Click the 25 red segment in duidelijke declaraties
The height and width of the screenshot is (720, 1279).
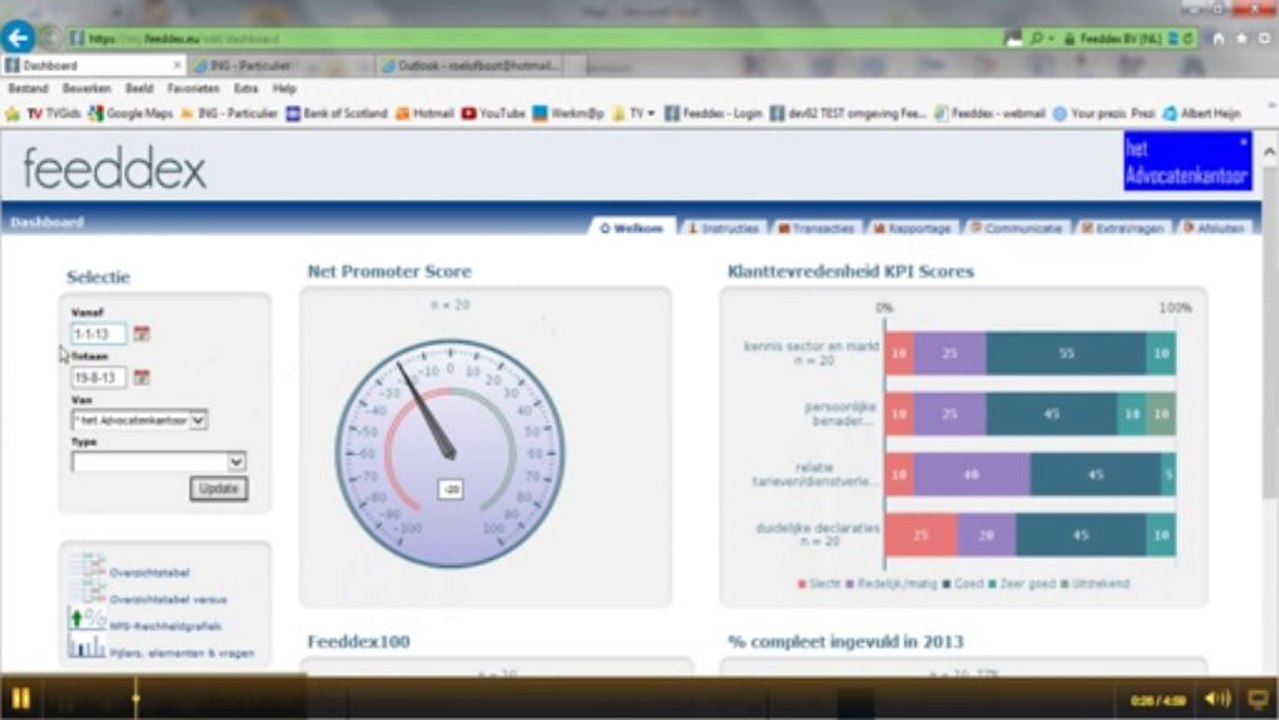921,535
